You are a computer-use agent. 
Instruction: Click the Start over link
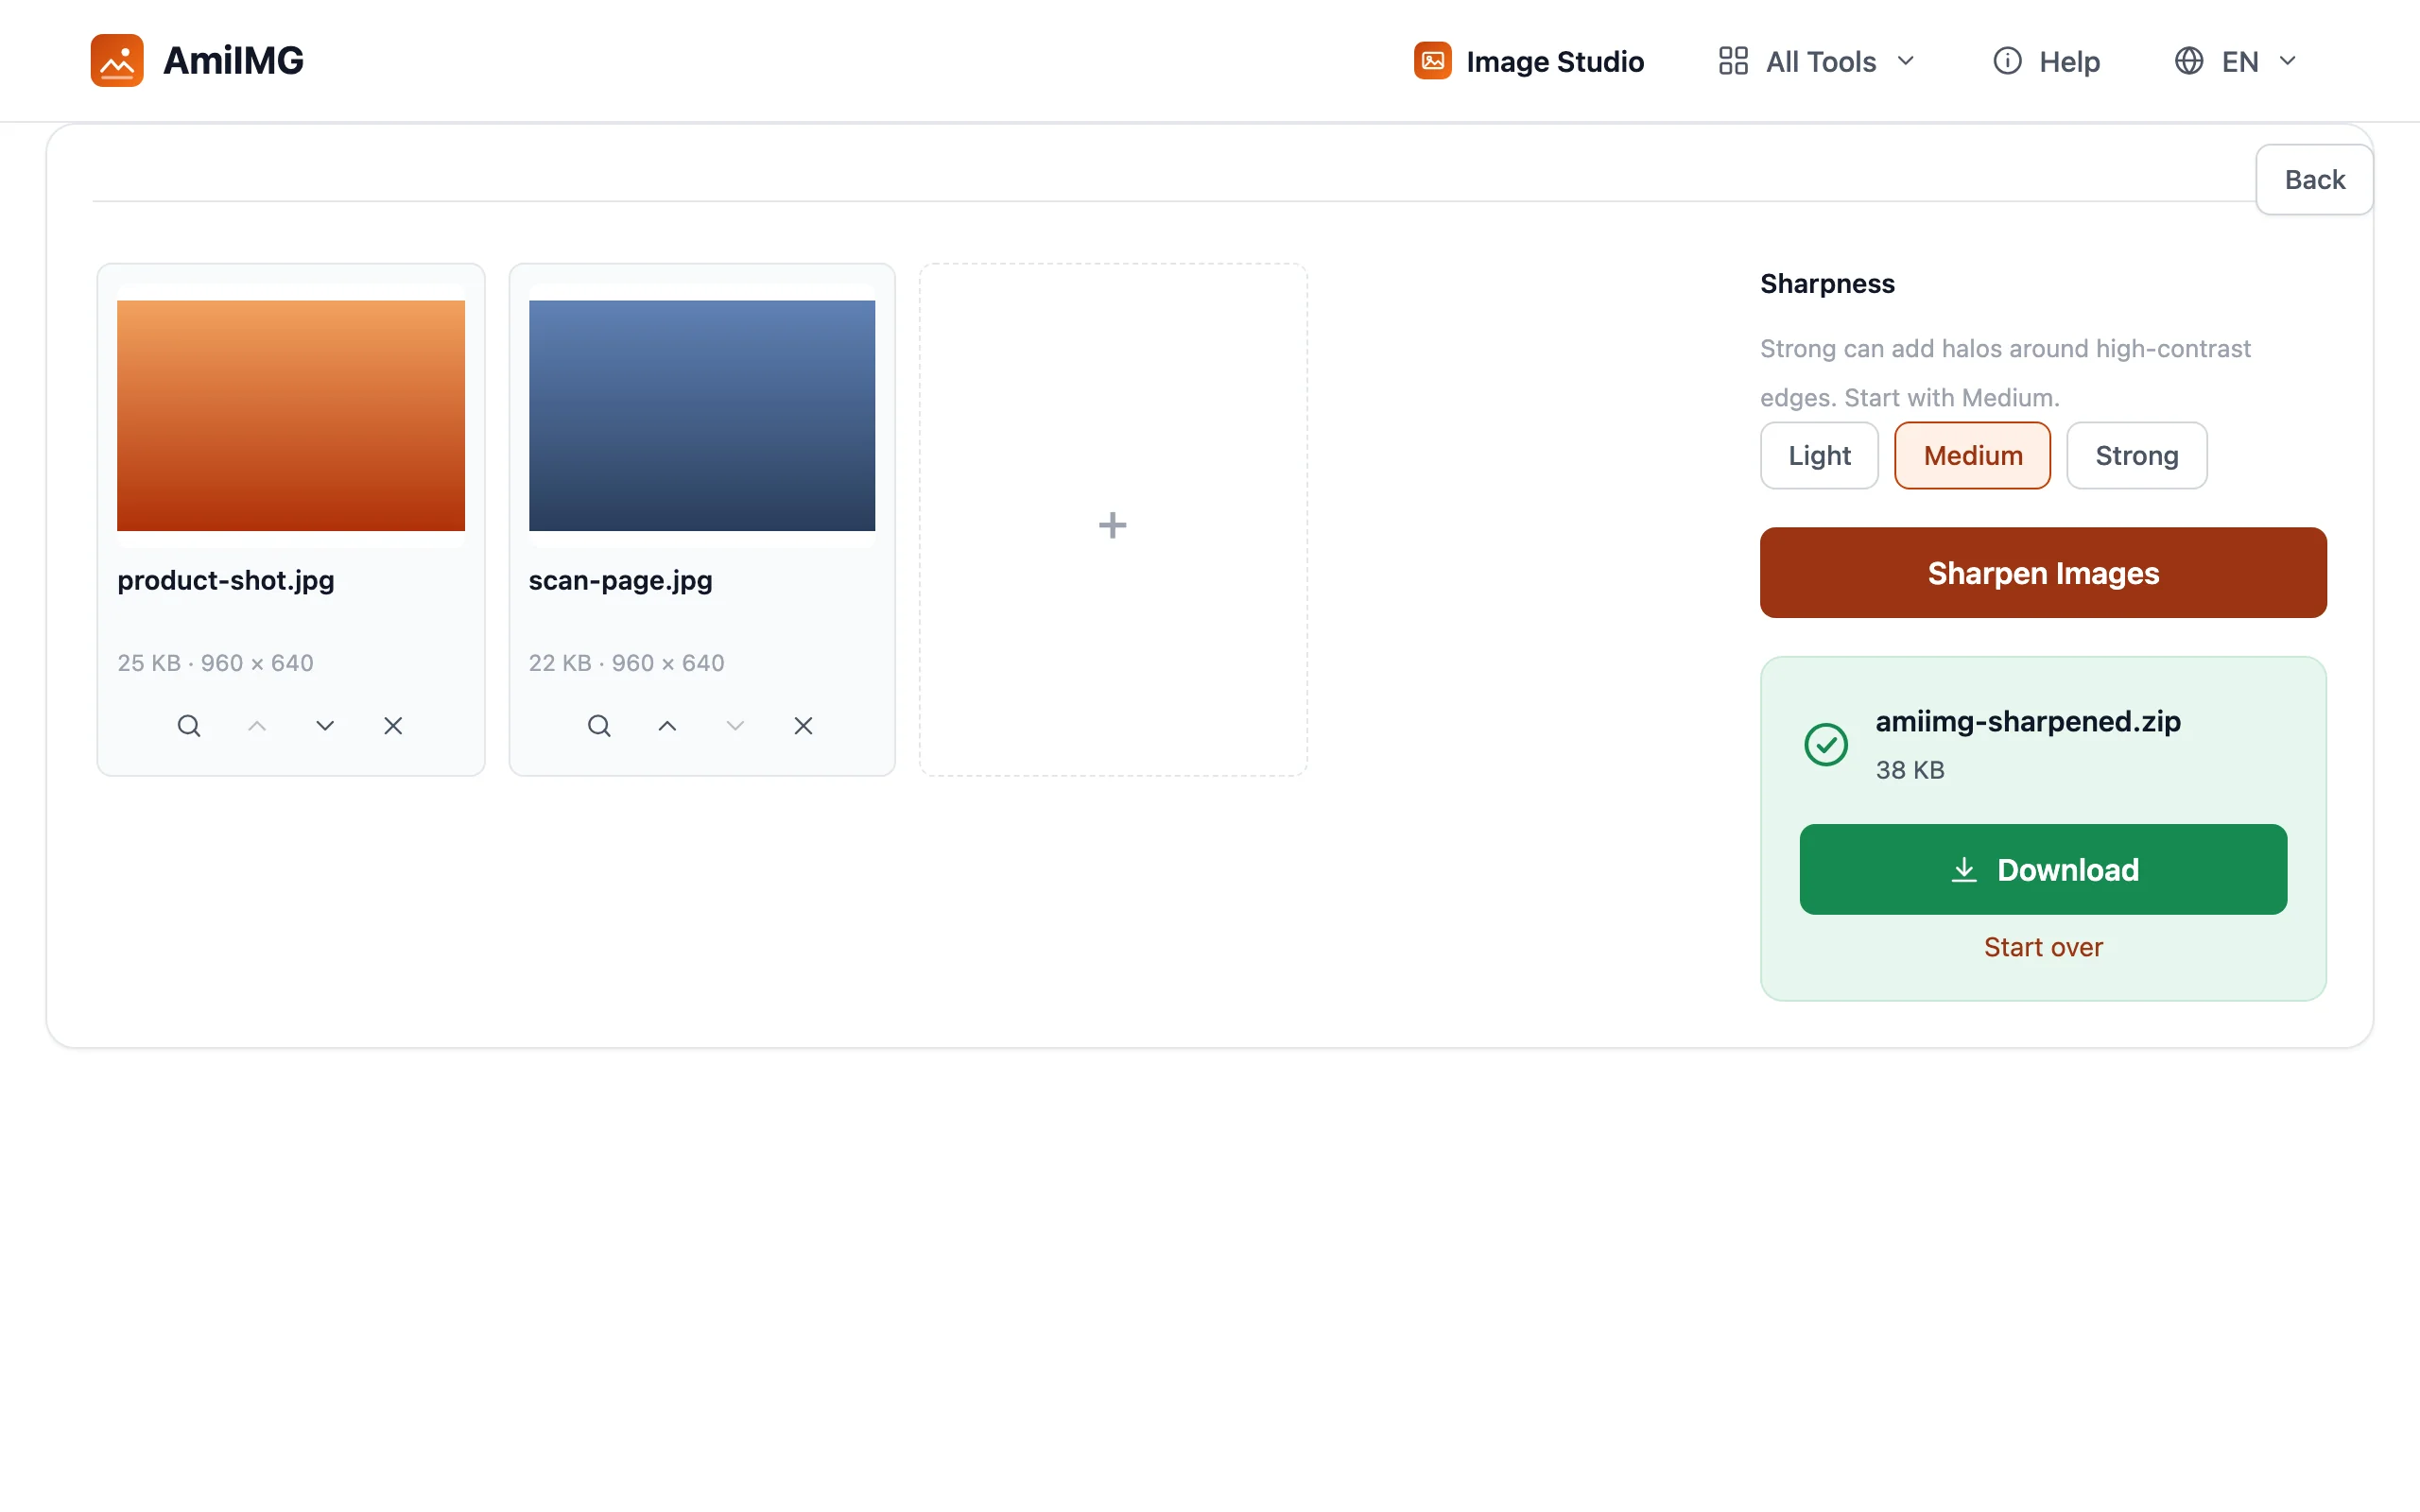tap(2043, 947)
